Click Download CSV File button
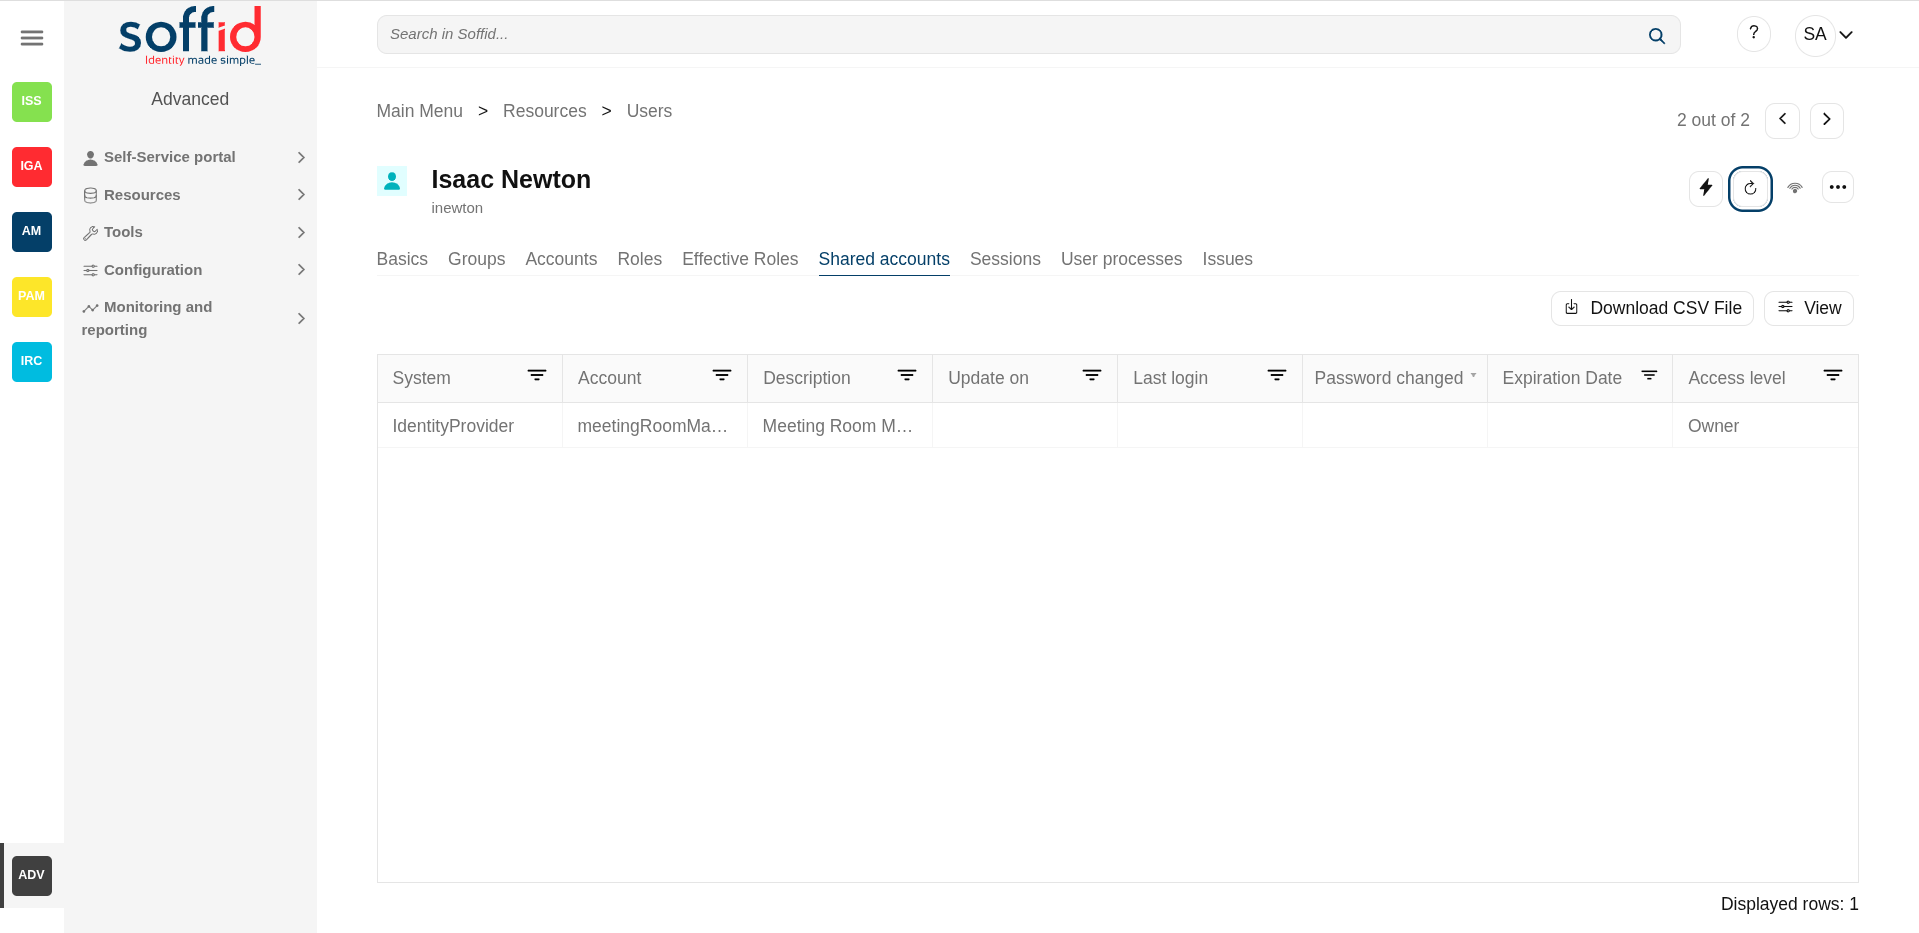This screenshot has height=933, width=1919. click(x=1652, y=308)
